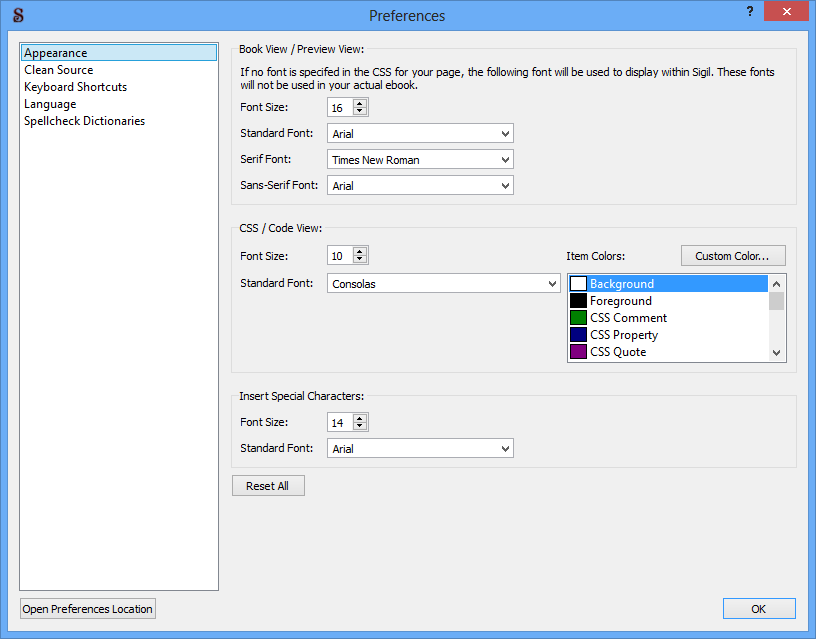Decrease Code View font size with down arrow
This screenshot has height=639, width=816.
tap(360, 260)
